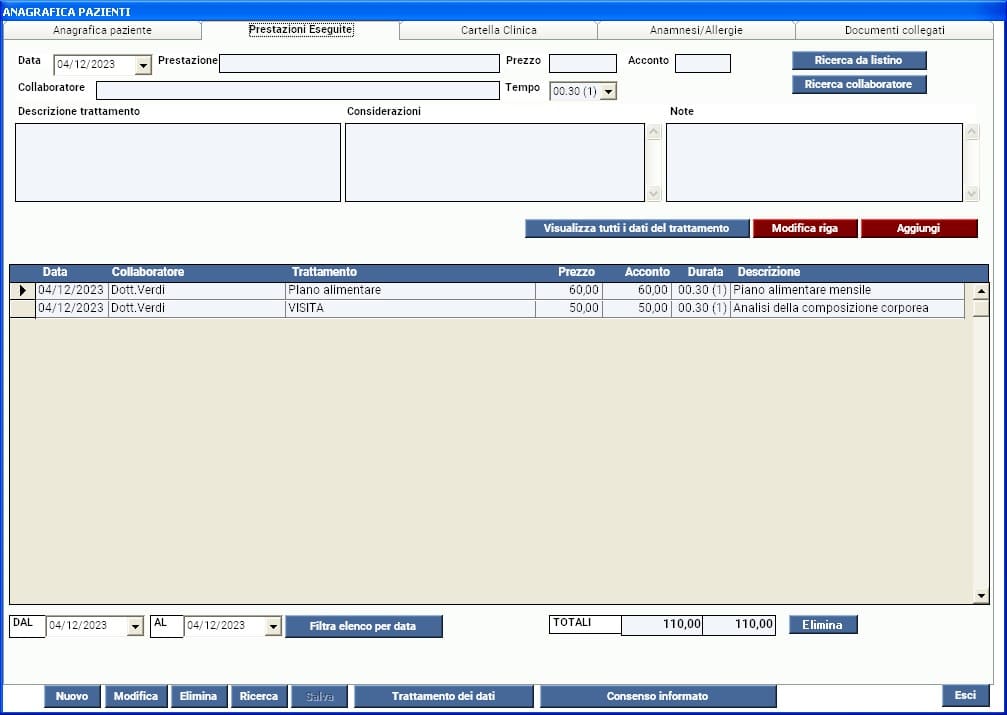Click in the Prestazione input field
1007x715 pixels.
pyautogui.click(x=358, y=64)
